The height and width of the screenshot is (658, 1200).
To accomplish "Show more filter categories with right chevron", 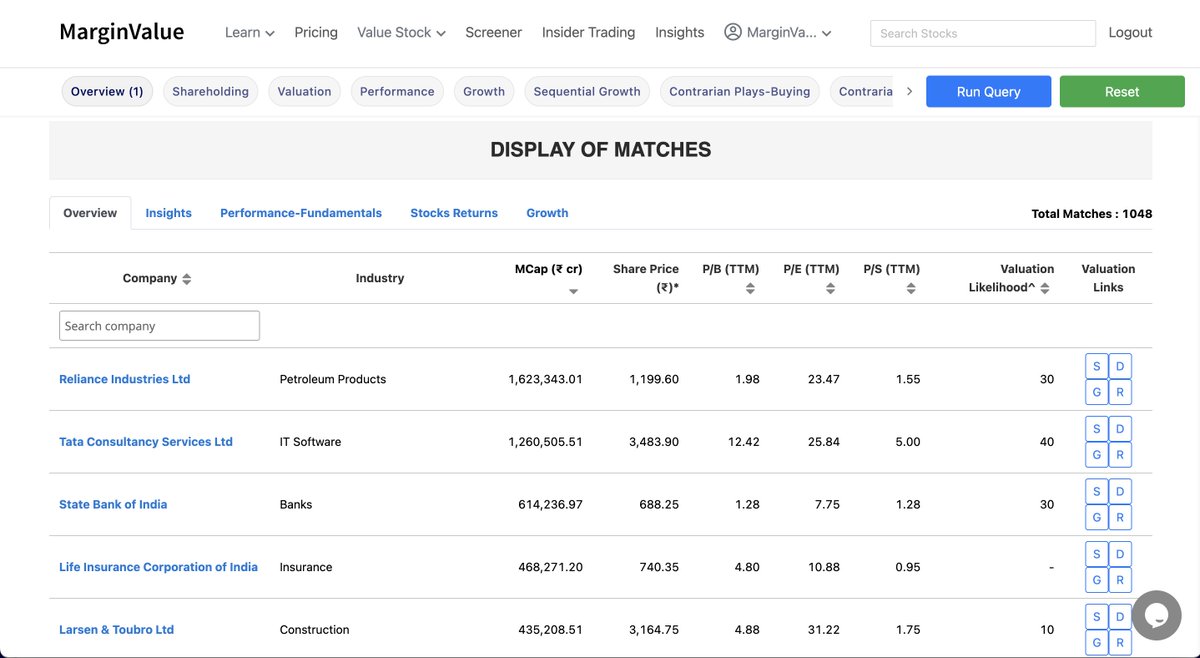I will (909, 91).
